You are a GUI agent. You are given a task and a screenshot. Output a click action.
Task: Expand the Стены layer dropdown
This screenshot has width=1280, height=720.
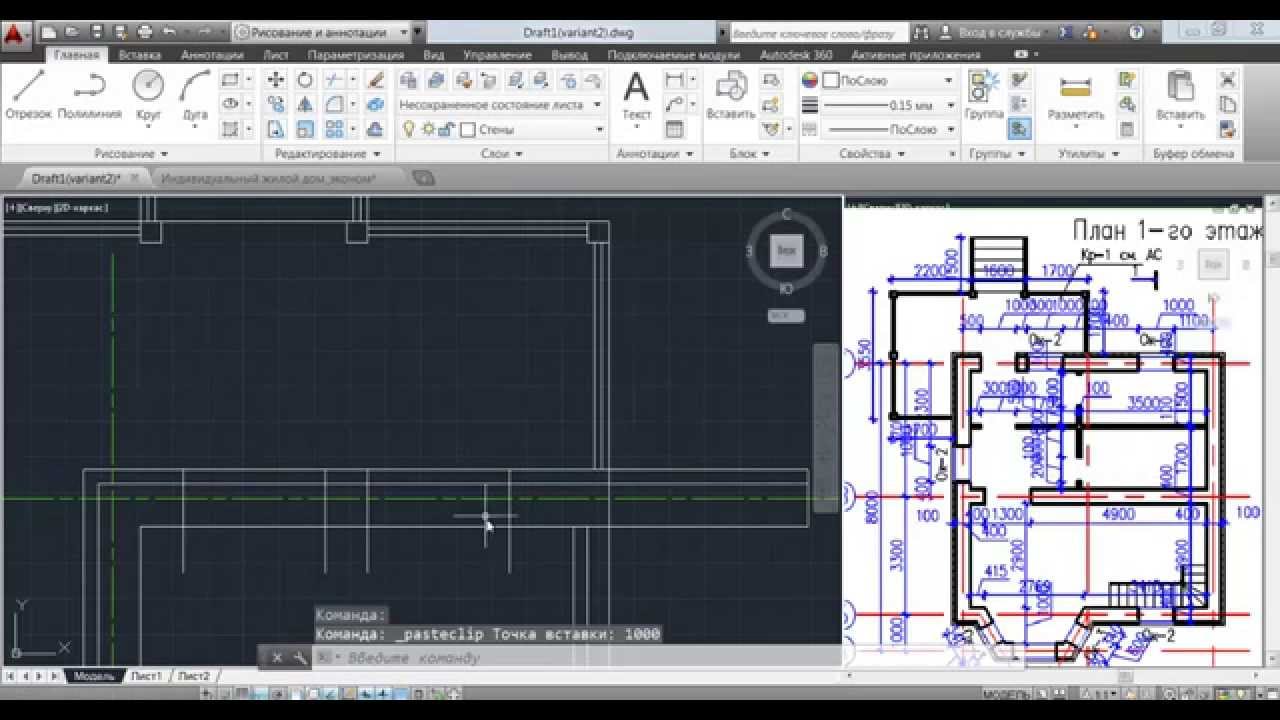point(600,129)
